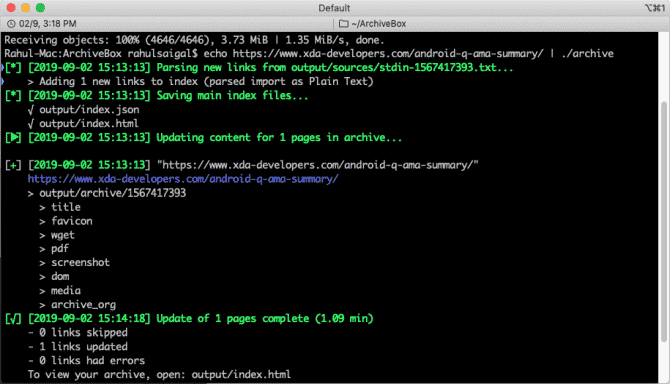
Task: Click 'Updating content for 1 pages' line
Action: click(203, 138)
